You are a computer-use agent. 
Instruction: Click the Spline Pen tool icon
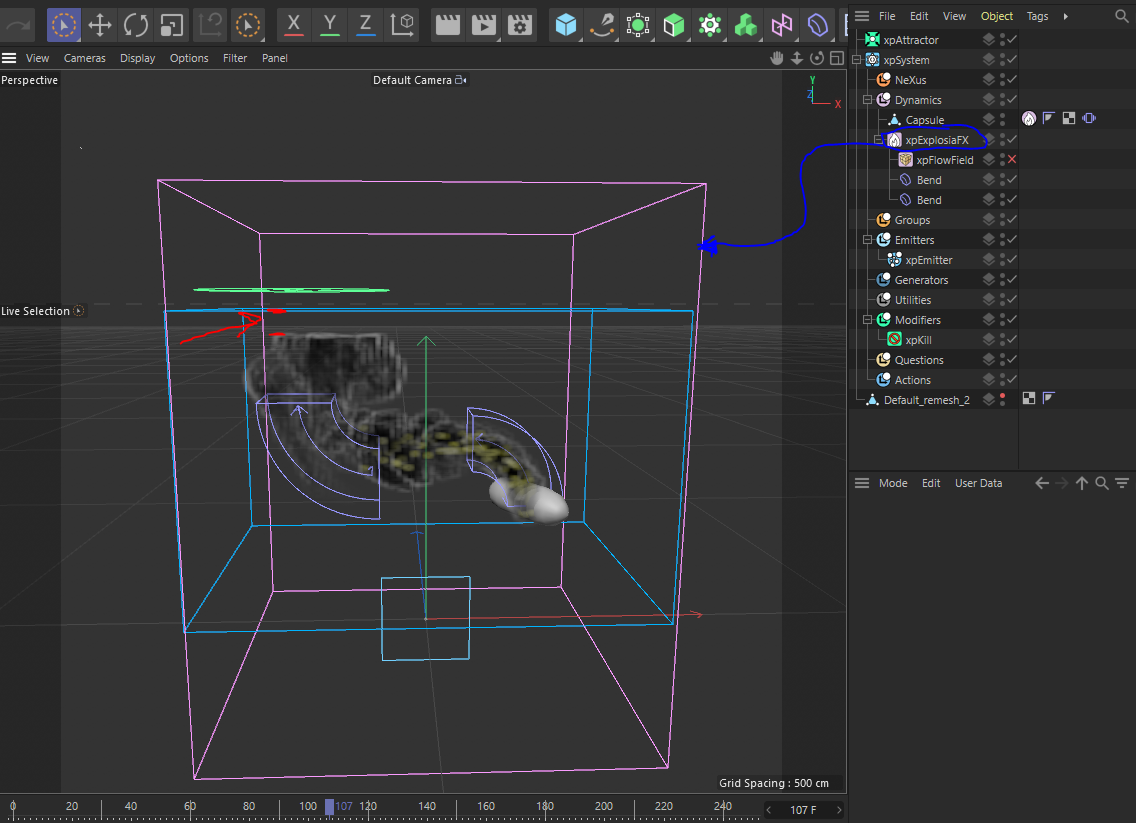pyautogui.click(x=602, y=24)
